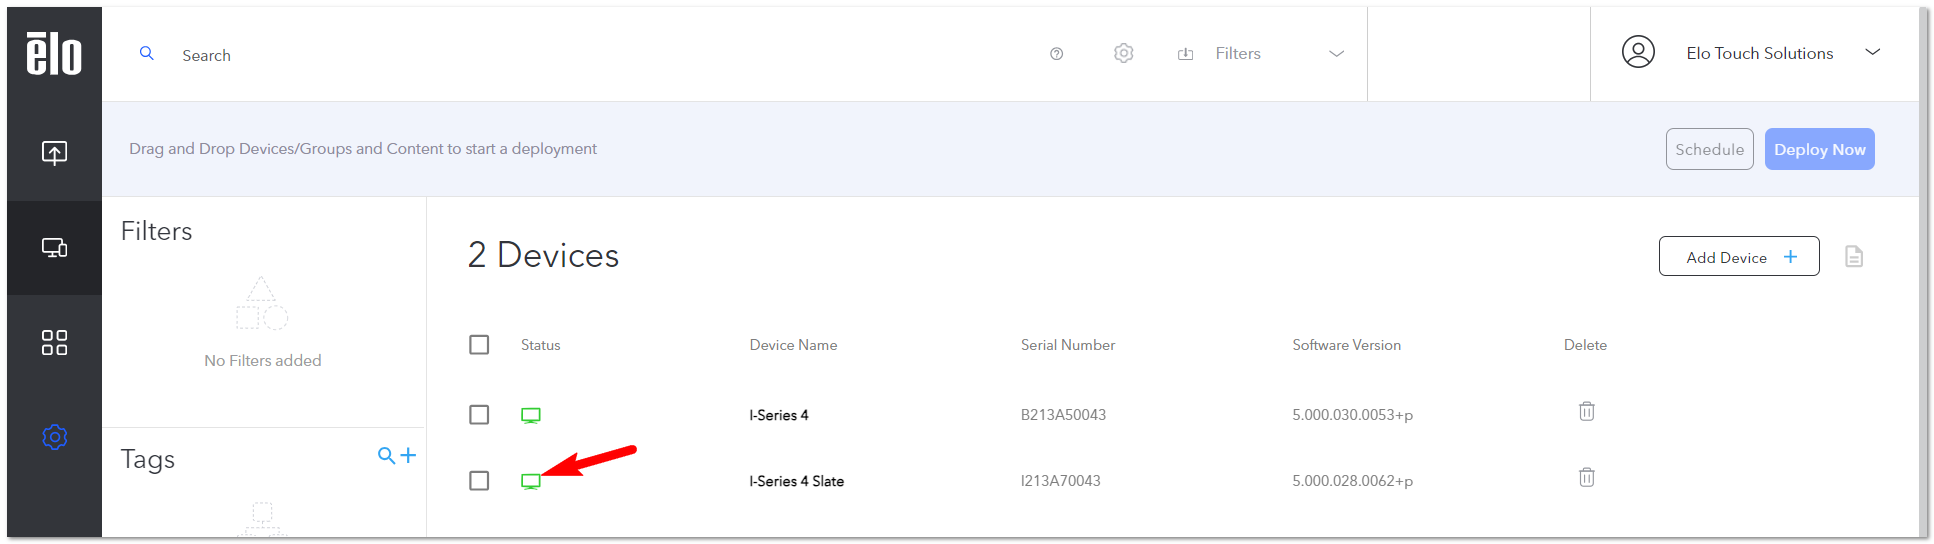The width and height of the screenshot is (1934, 544).
Task: Open the content upload section in the sidebar
Action: click(54, 152)
